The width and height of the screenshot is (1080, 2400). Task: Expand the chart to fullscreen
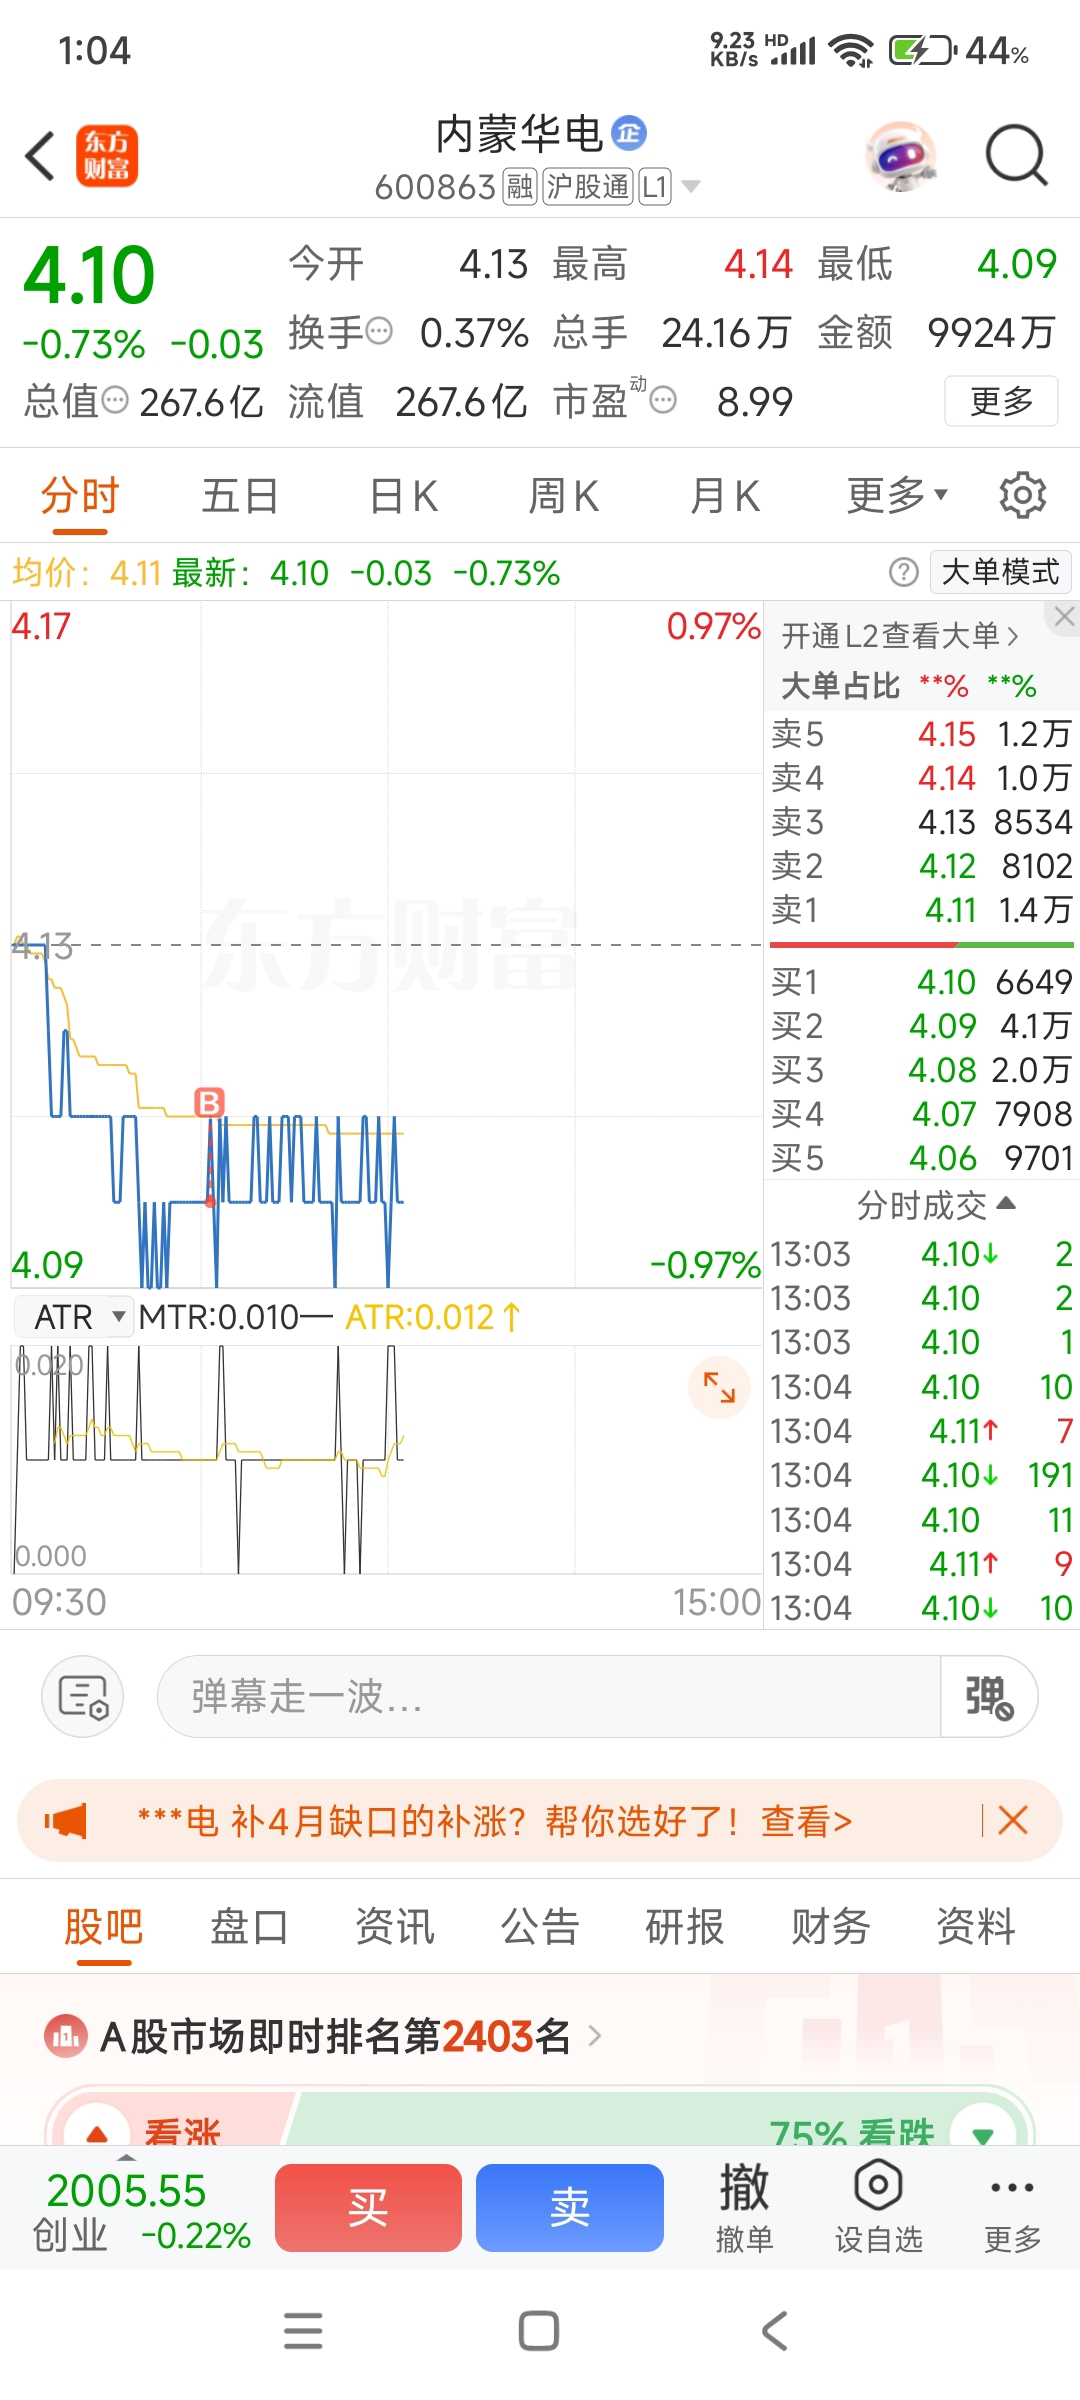tap(719, 1387)
